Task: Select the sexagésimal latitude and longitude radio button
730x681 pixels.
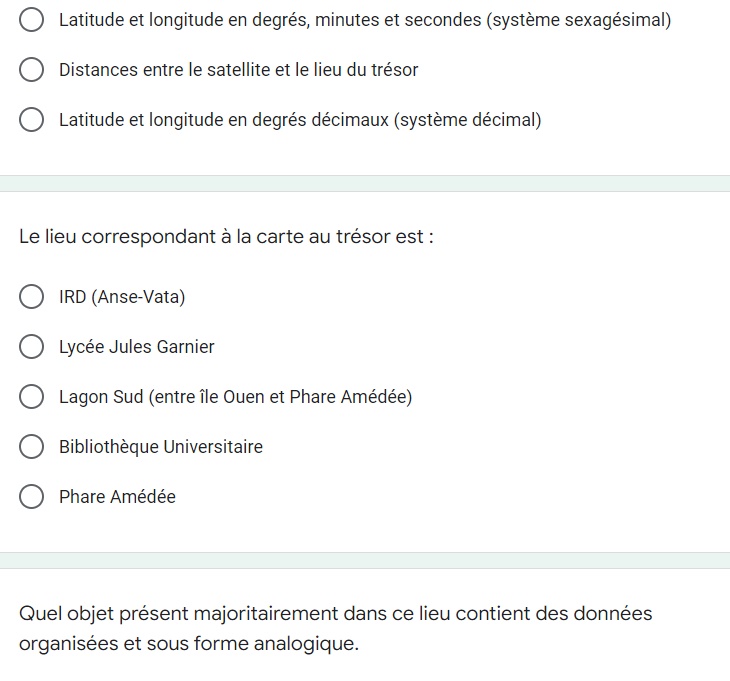Action: (x=32, y=20)
